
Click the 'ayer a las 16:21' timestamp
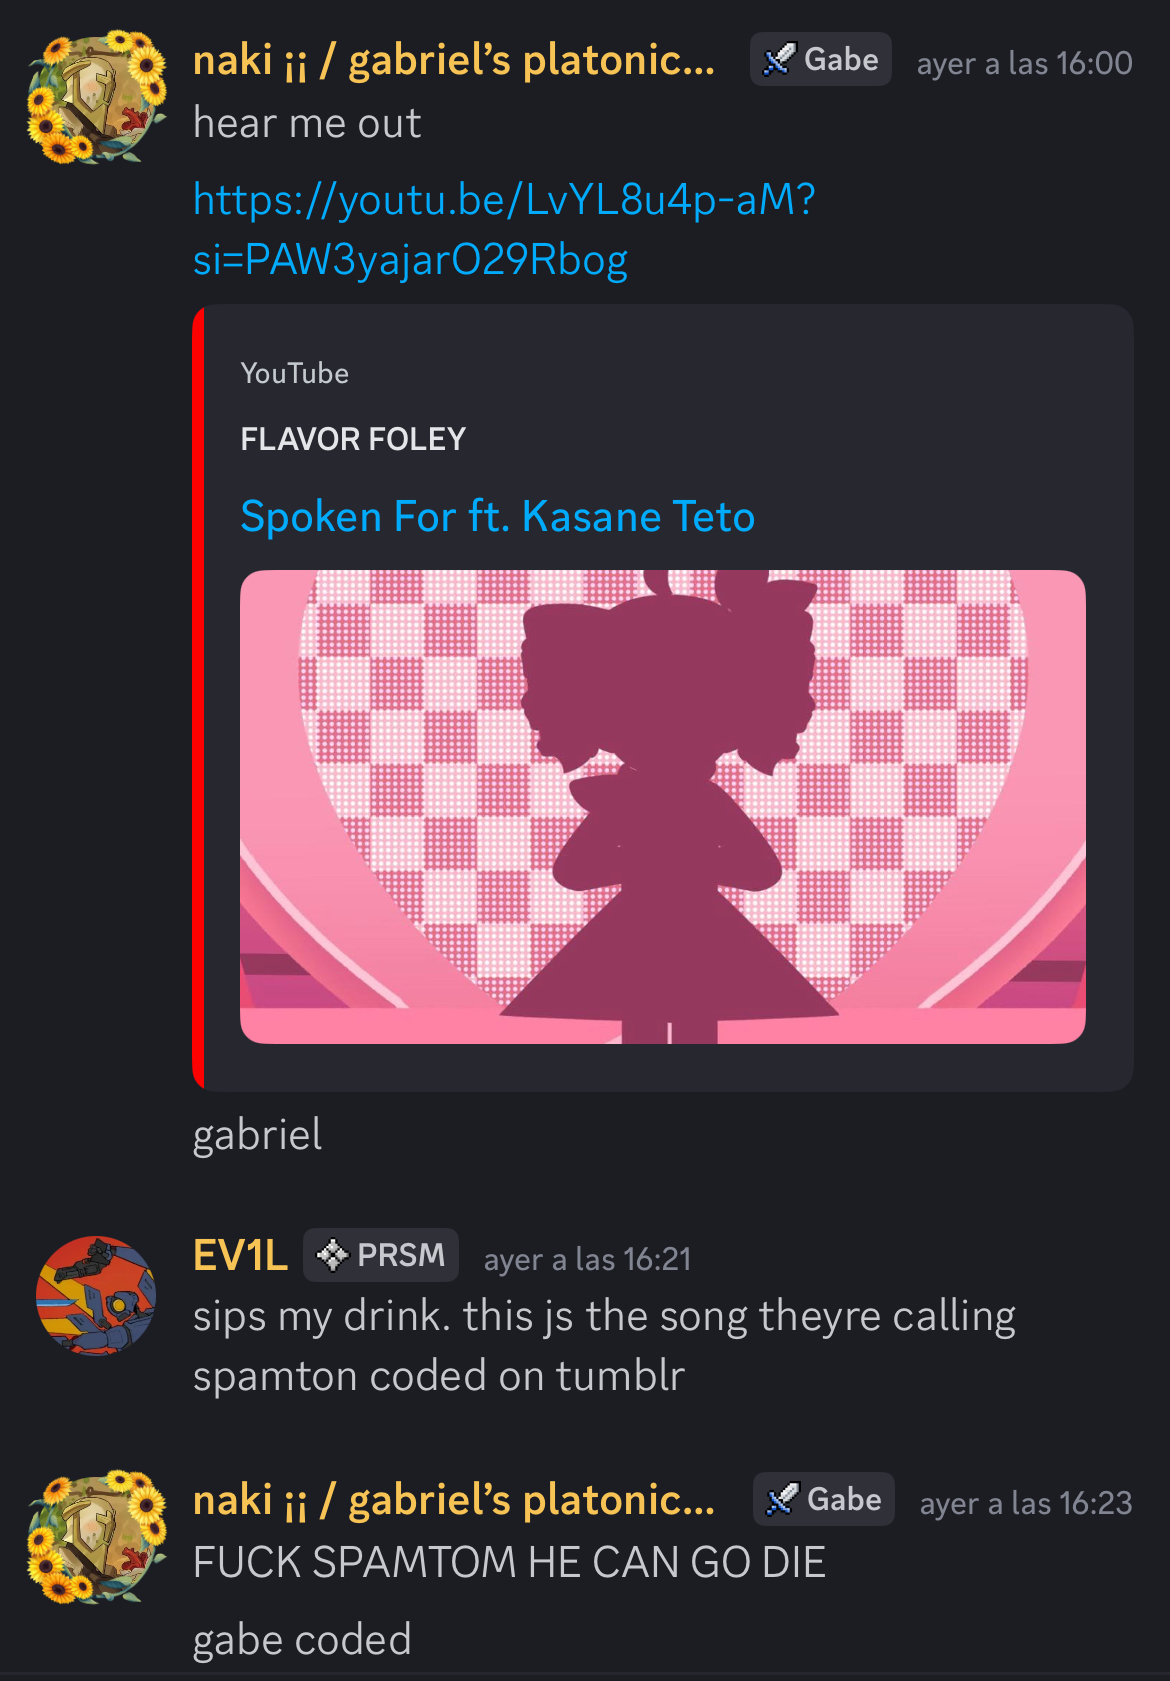click(587, 1258)
